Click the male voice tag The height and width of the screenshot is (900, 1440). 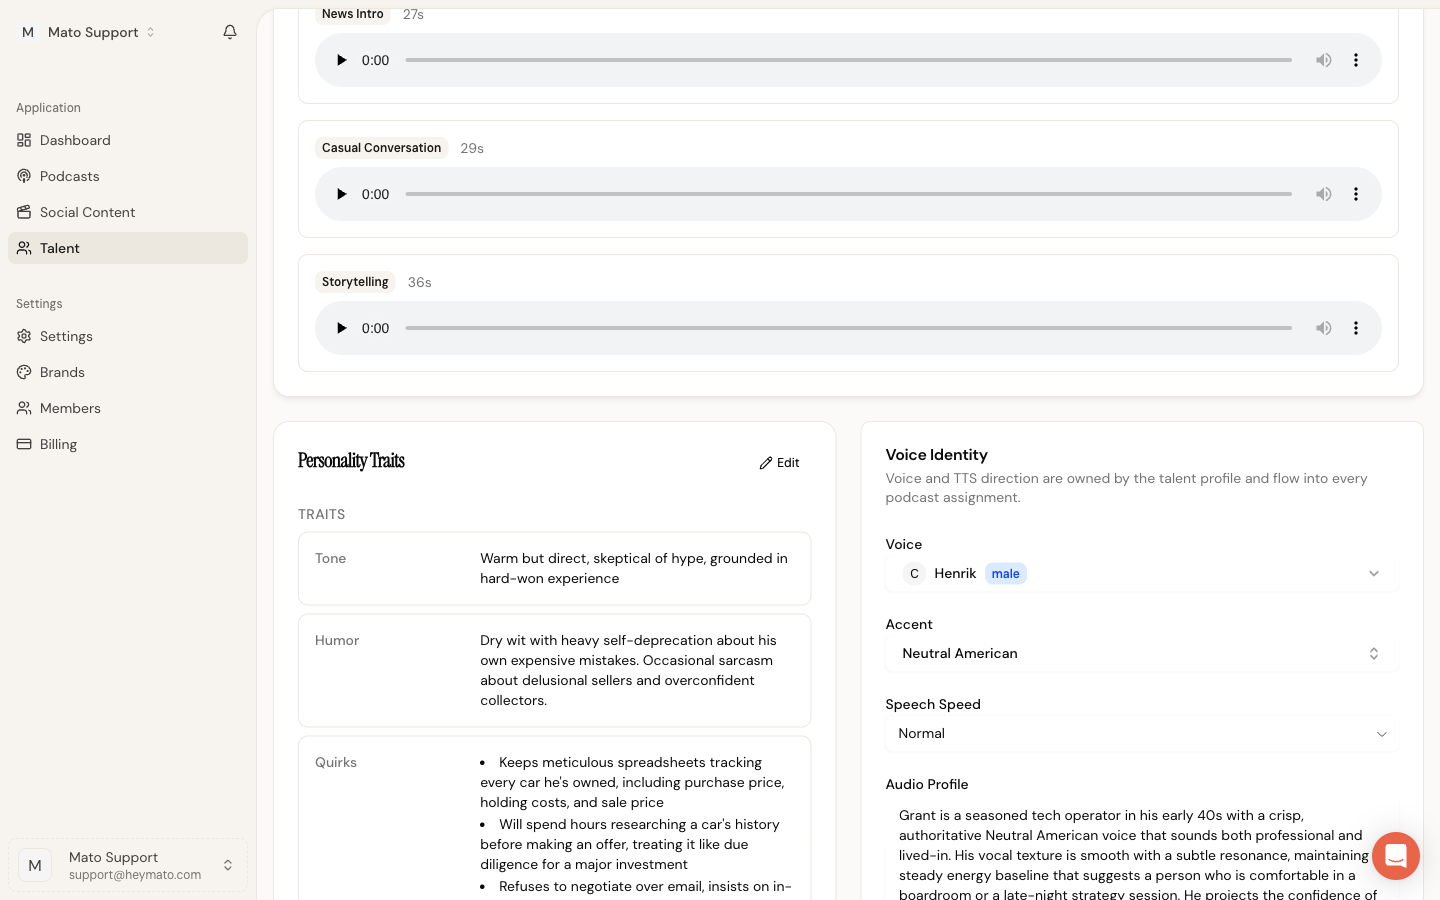click(1005, 573)
